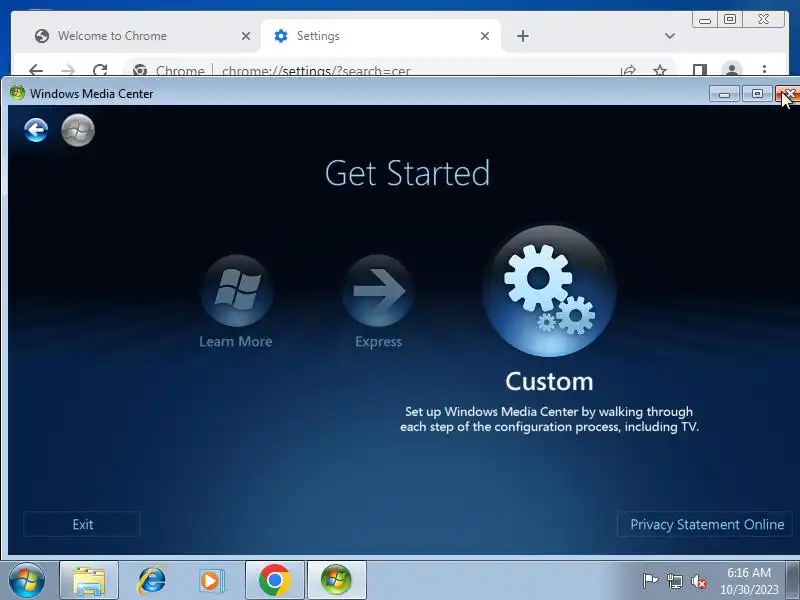Image resolution: width=800 pixels, height=600 pixels.
Task: Select the Learn More Windows logo option
Action: 237,290
